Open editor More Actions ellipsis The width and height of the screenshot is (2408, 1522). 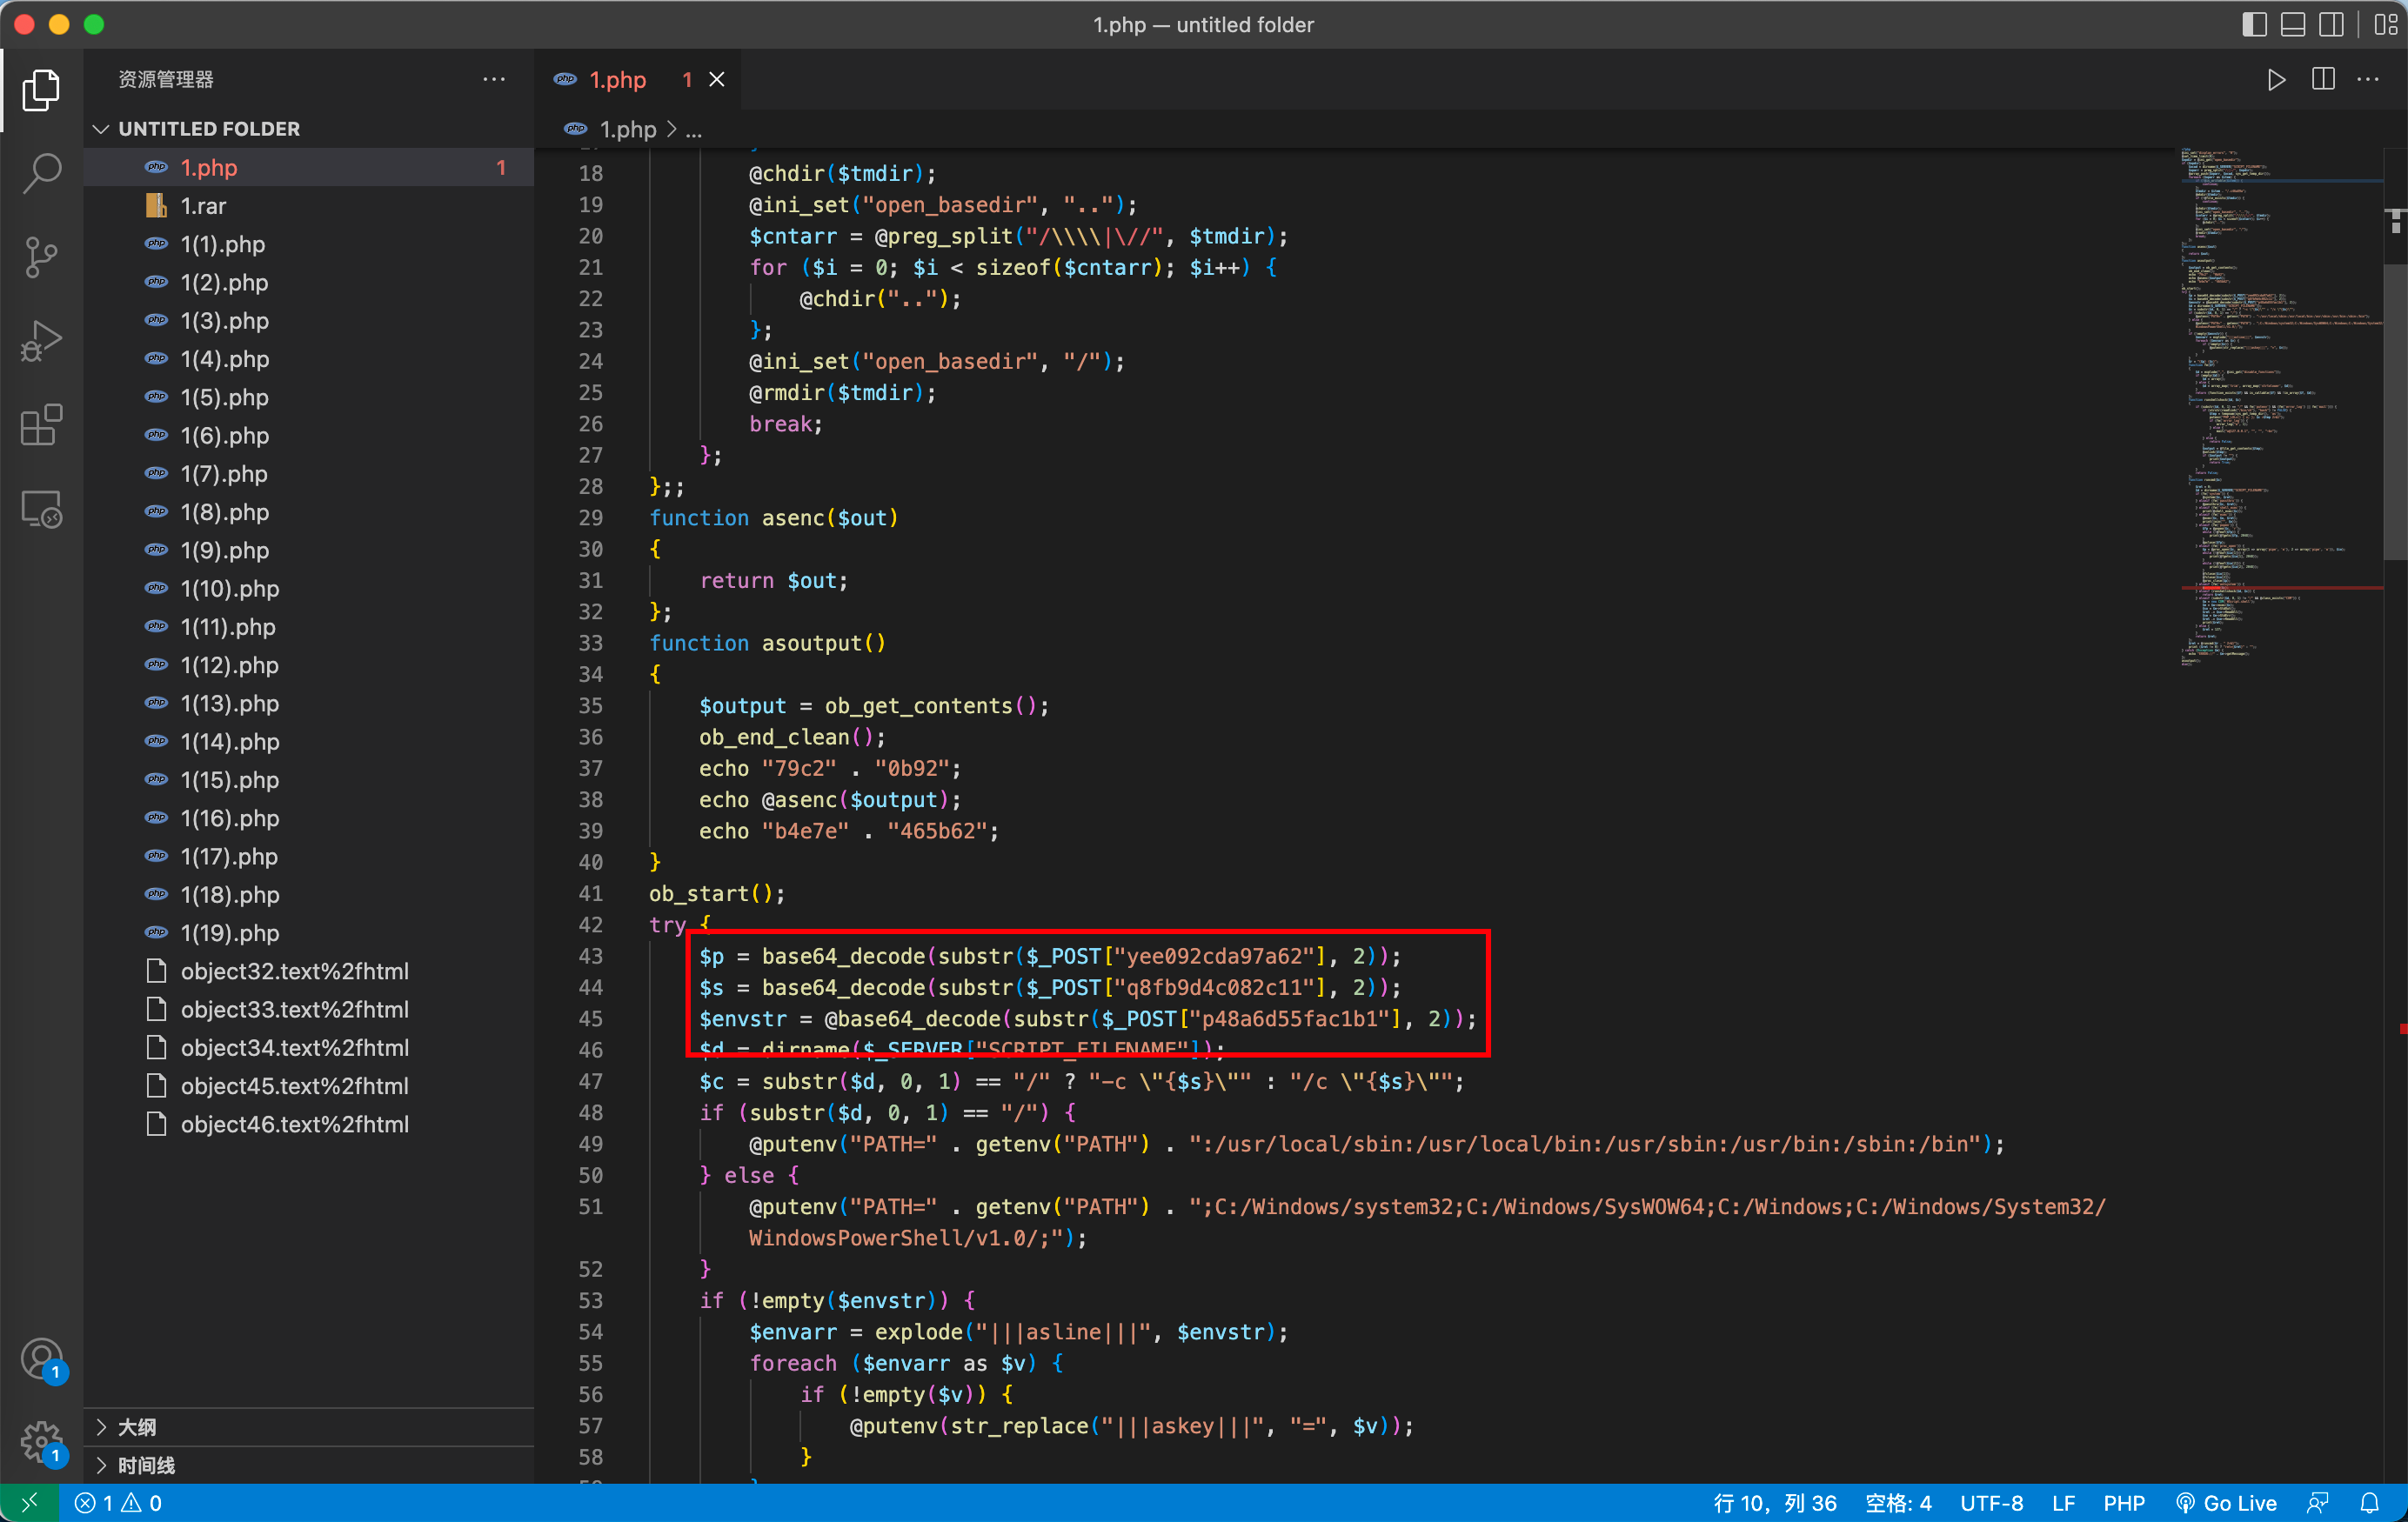(2368, 80)
